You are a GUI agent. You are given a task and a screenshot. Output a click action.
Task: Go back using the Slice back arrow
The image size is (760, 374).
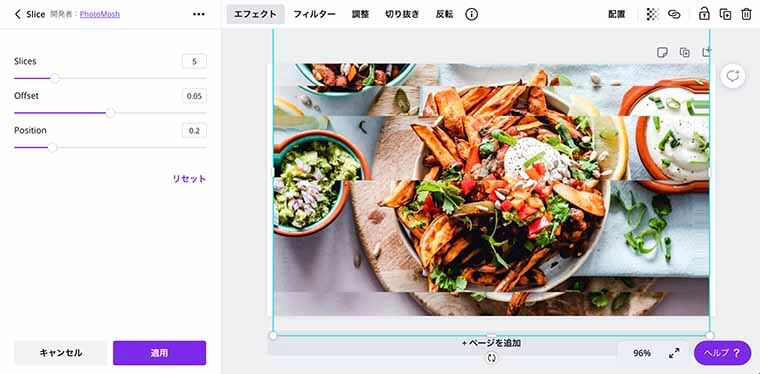(x=17, y=14)
